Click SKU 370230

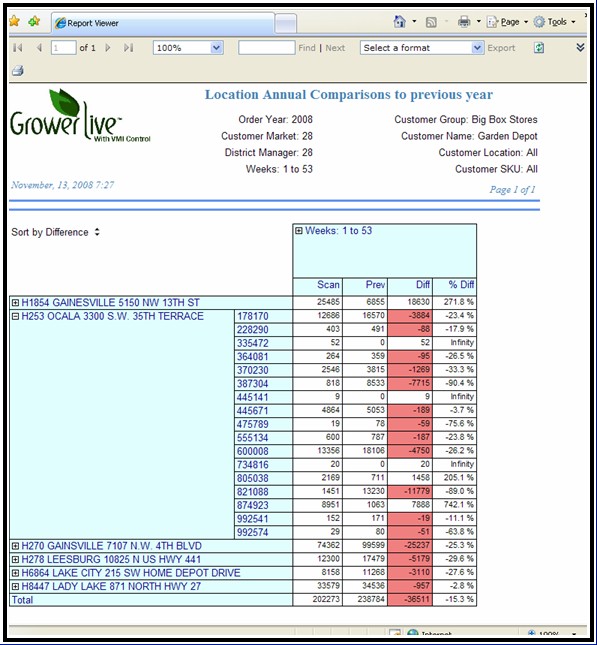click(x=253, y=370)
